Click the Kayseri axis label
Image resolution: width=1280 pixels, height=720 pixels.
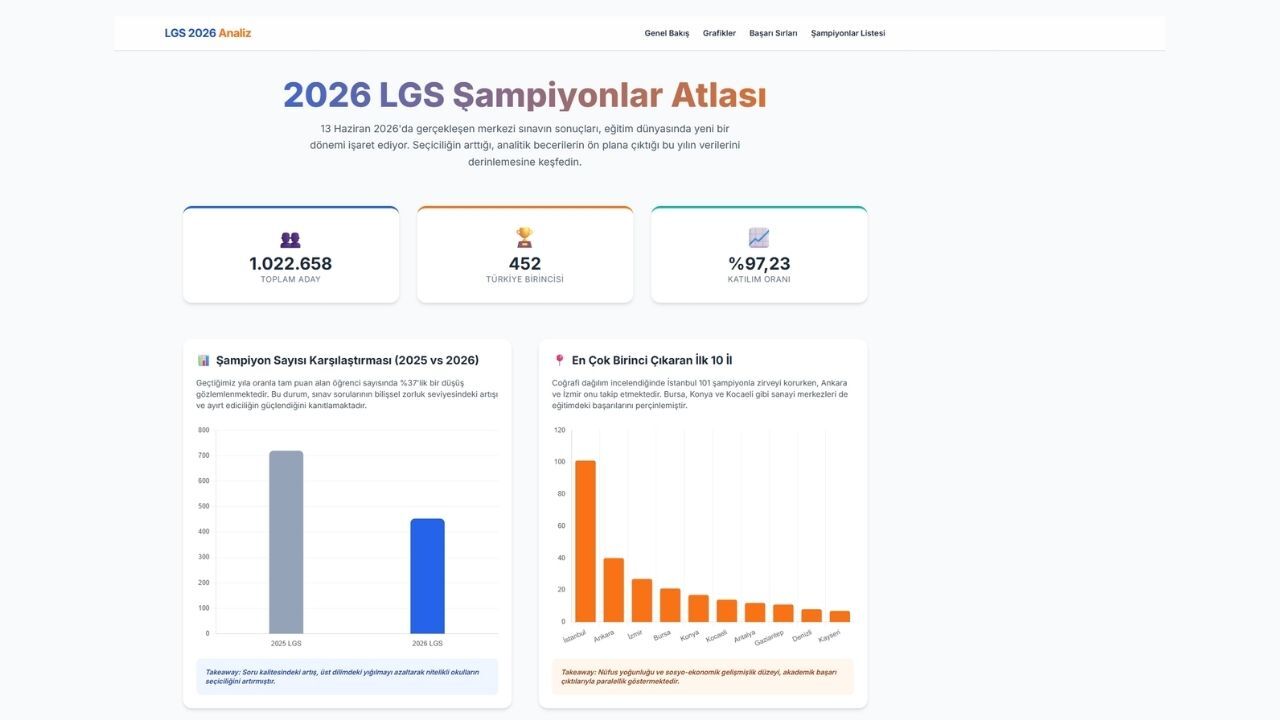[830, 636]
